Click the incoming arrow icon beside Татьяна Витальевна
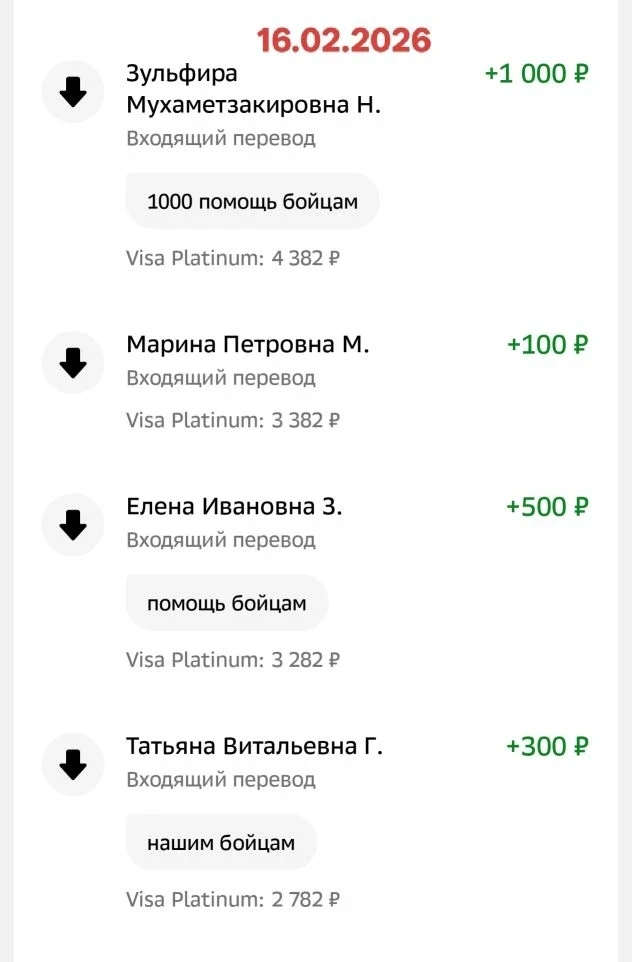The image size is (632, 962). pos(73,765)
